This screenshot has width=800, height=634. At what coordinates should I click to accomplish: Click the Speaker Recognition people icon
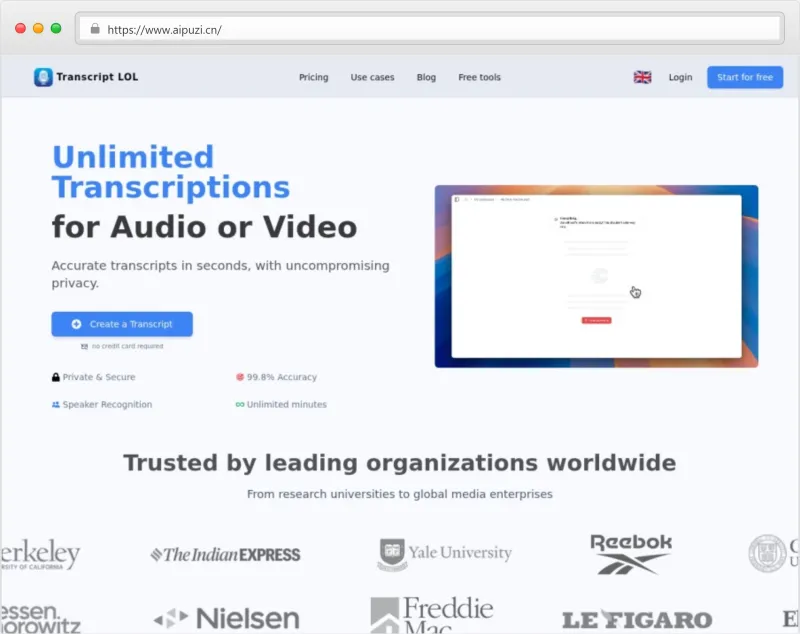pos(56,405)
